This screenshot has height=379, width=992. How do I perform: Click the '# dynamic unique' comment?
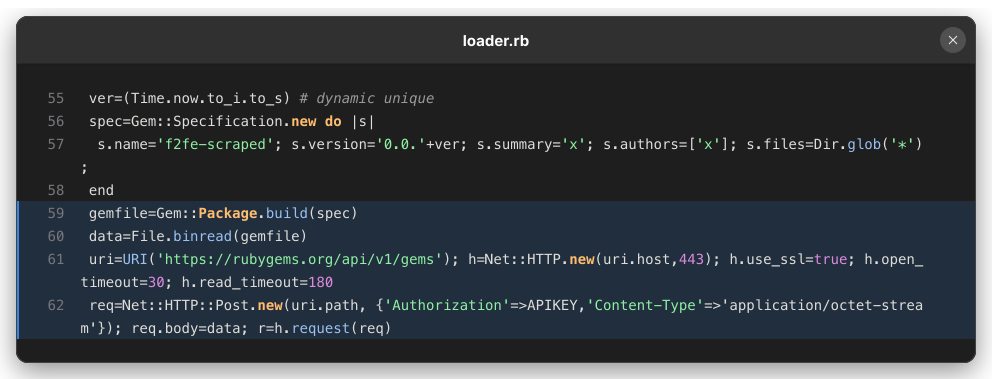point(366,99)
